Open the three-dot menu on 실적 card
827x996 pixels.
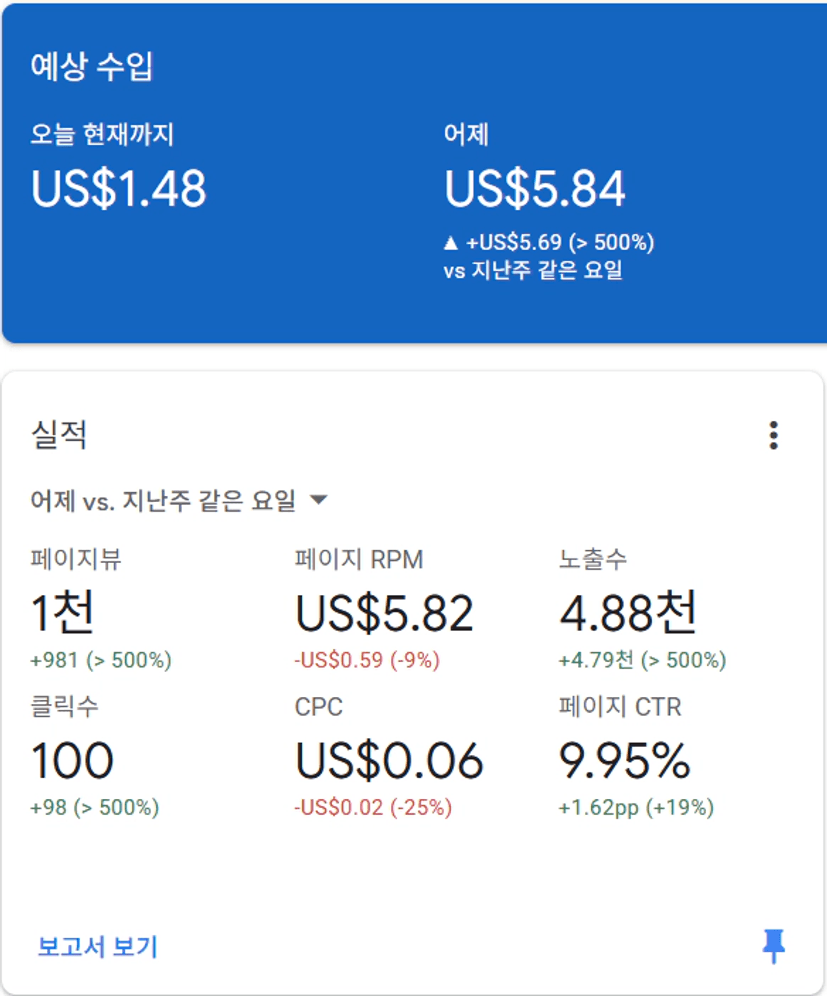(773, 435)
